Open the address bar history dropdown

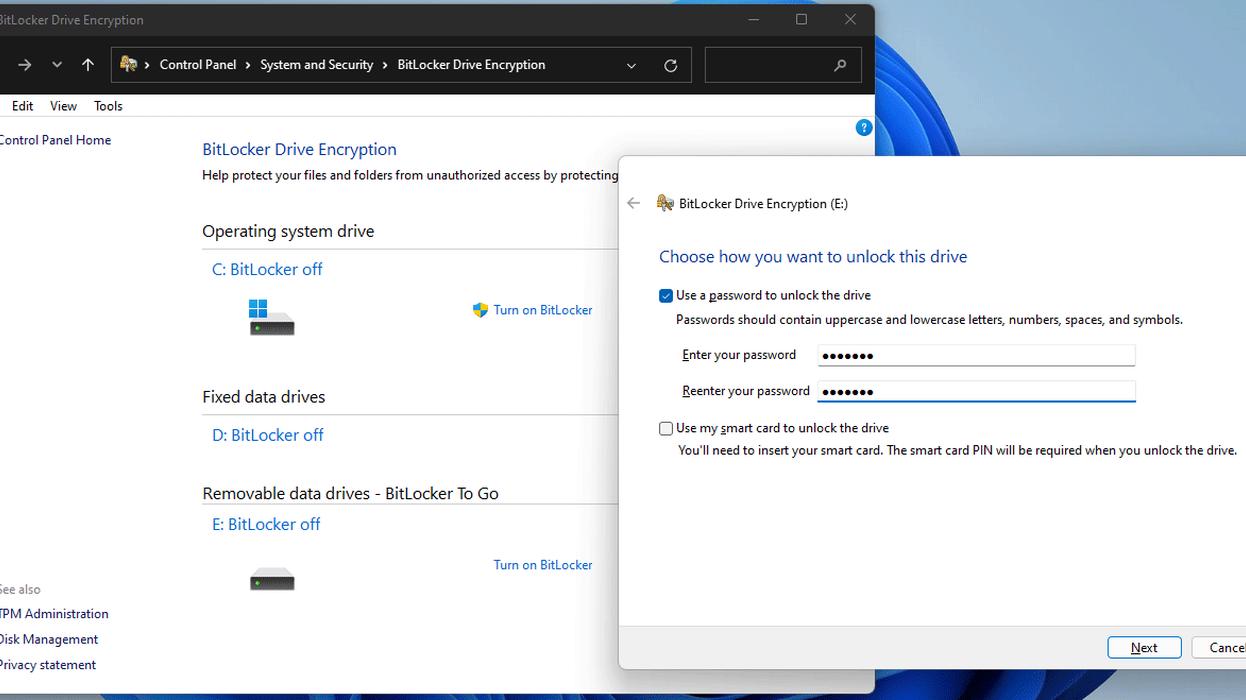click(631, 66)
